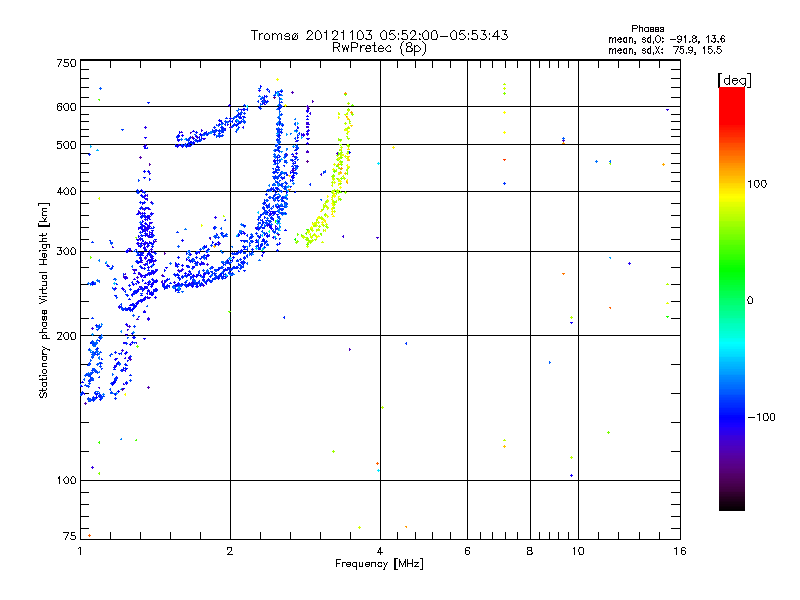Viewport: 800px width, 600px height.
Task: Click the y-axis tick label '100'
Action: coord(67,480)
